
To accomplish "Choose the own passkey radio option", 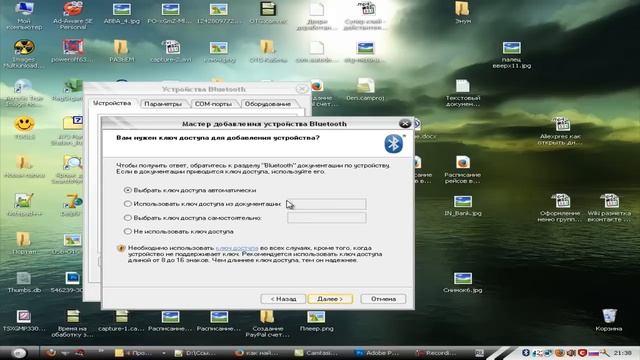I will tap(127, 218).
